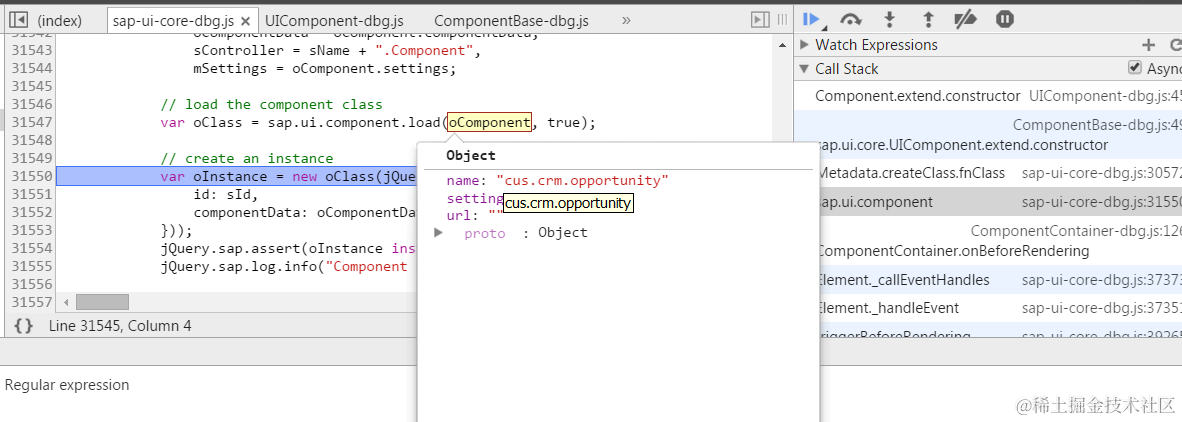The image size is (1182, 422).
Task: Select the Metadata.createClass.fnClass frame
Action: [911, 173]
